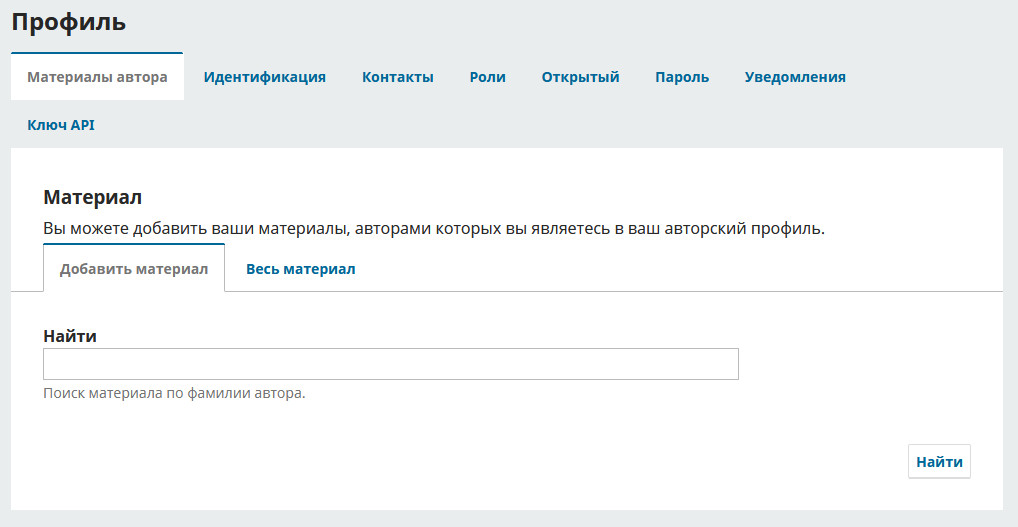Choose the Добавить материал sub-tab

tap(134, 269)
